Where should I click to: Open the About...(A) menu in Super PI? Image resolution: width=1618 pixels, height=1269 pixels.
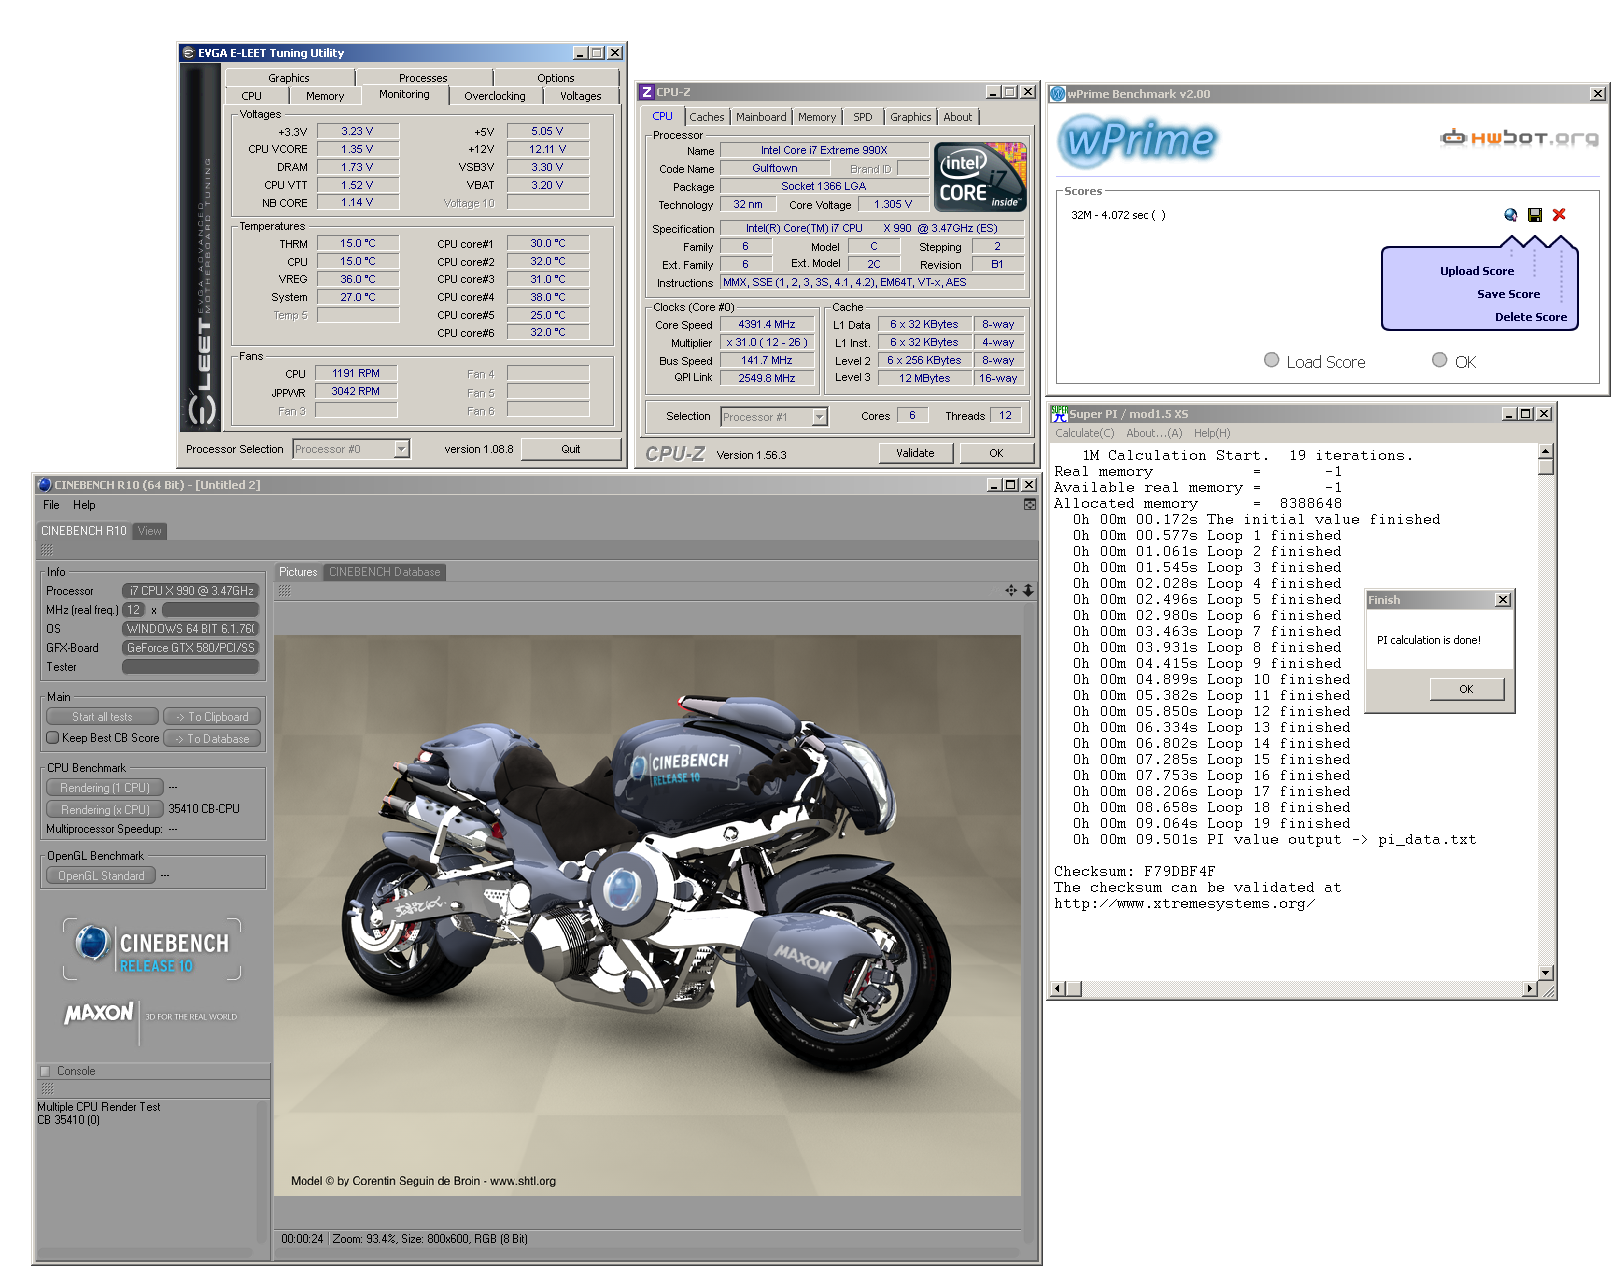pyautogui.click(x=1154, y=433)
